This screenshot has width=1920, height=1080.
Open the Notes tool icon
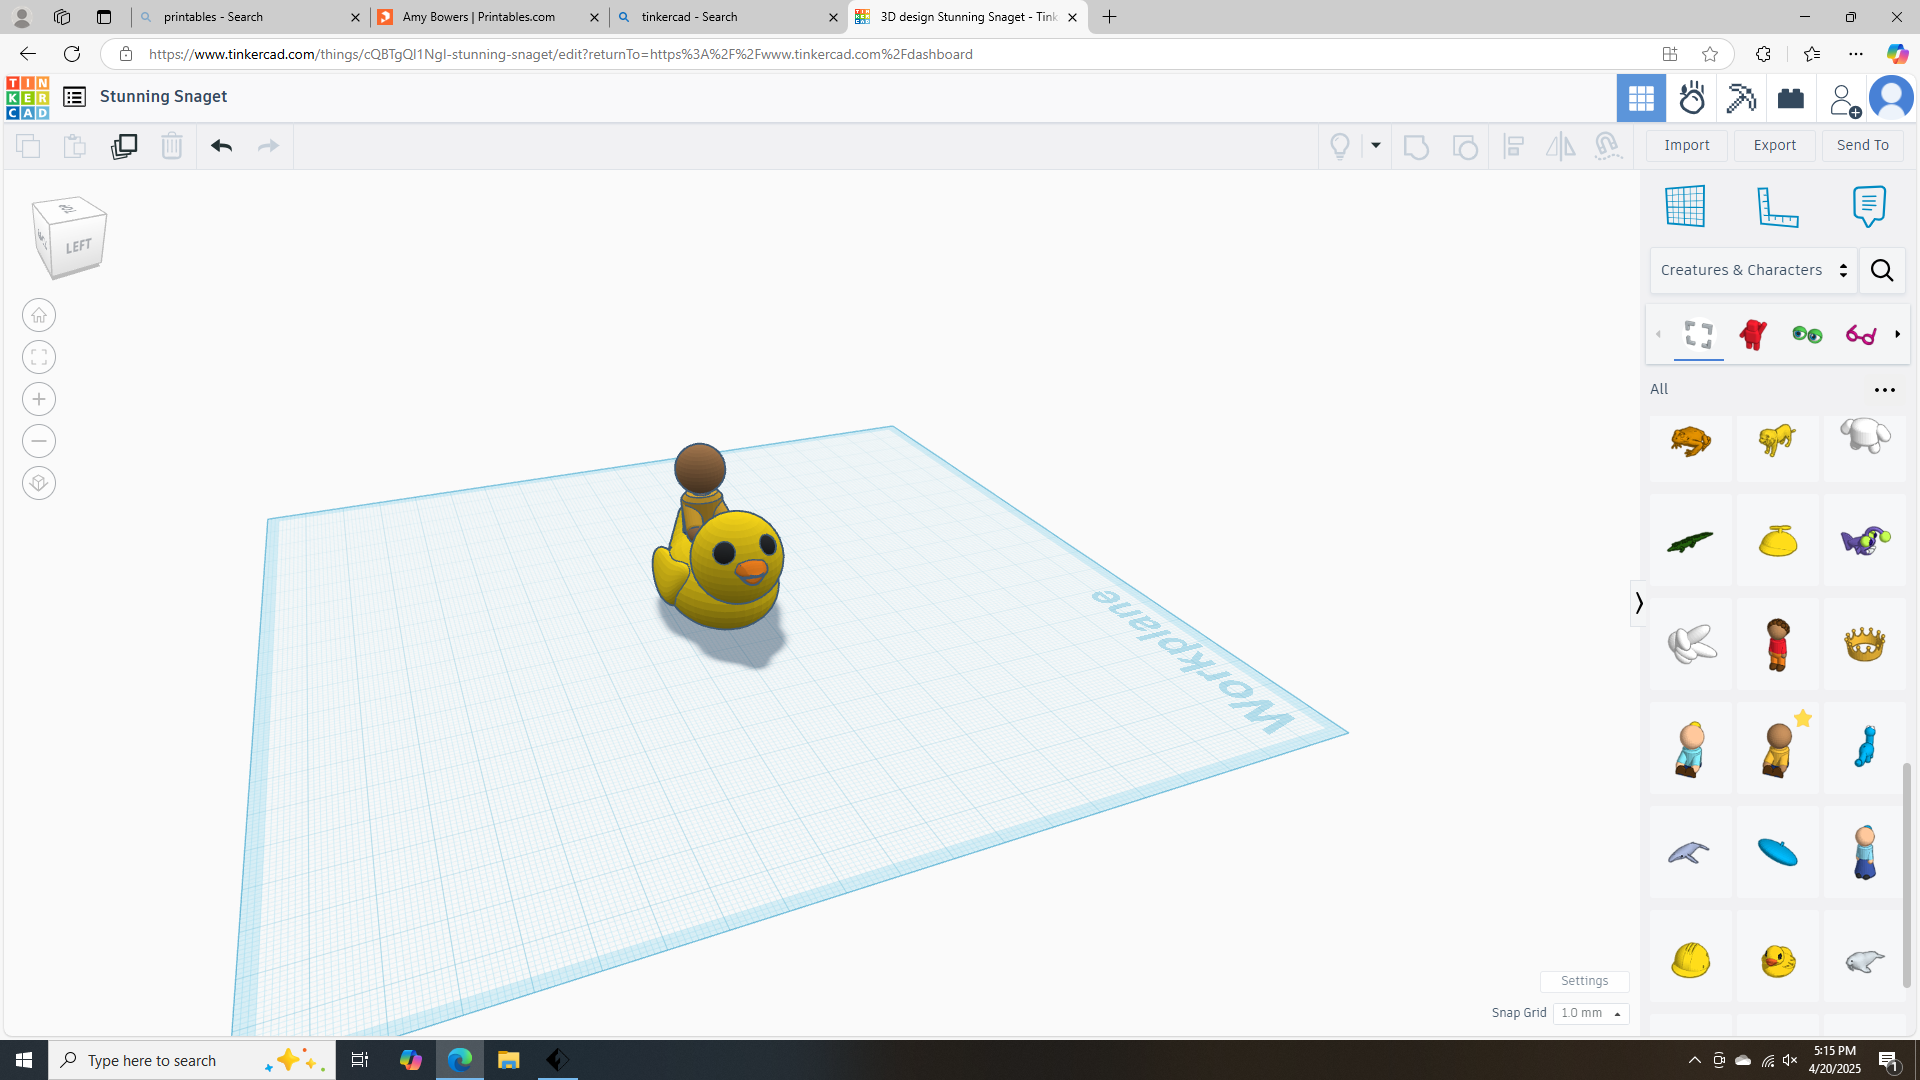[x=1869, y=206]
